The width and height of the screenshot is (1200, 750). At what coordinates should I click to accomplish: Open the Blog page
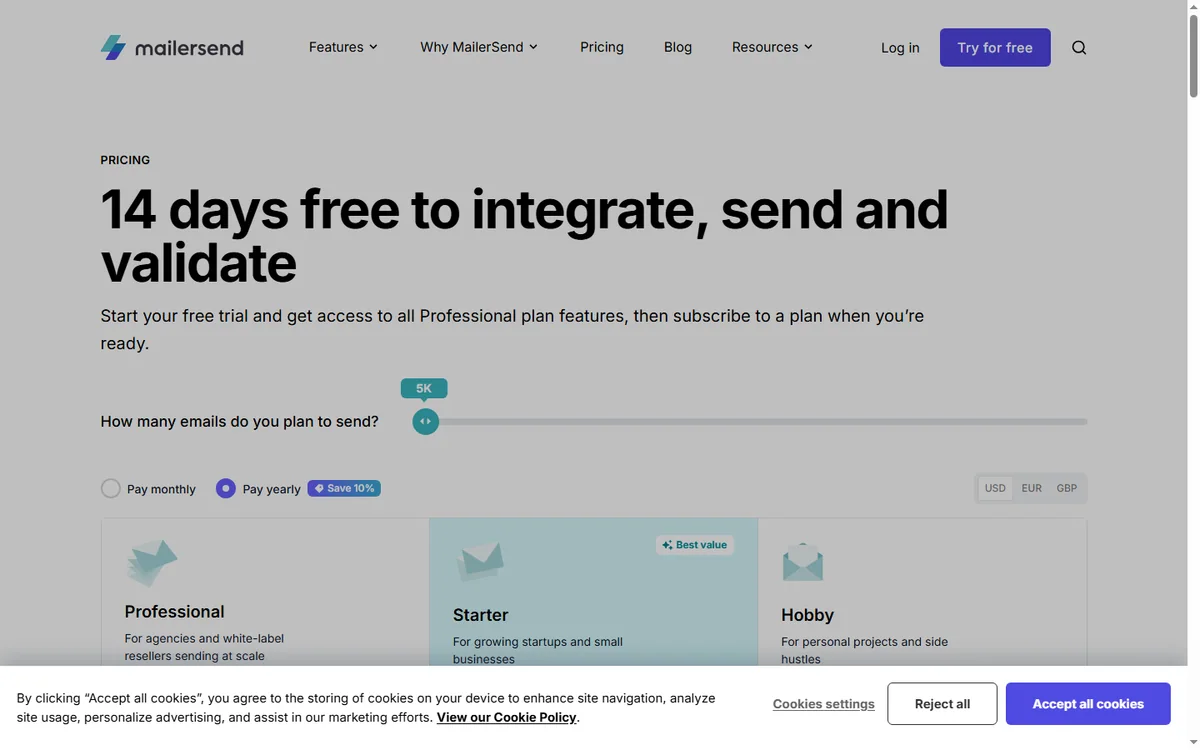tap(678, 47)
